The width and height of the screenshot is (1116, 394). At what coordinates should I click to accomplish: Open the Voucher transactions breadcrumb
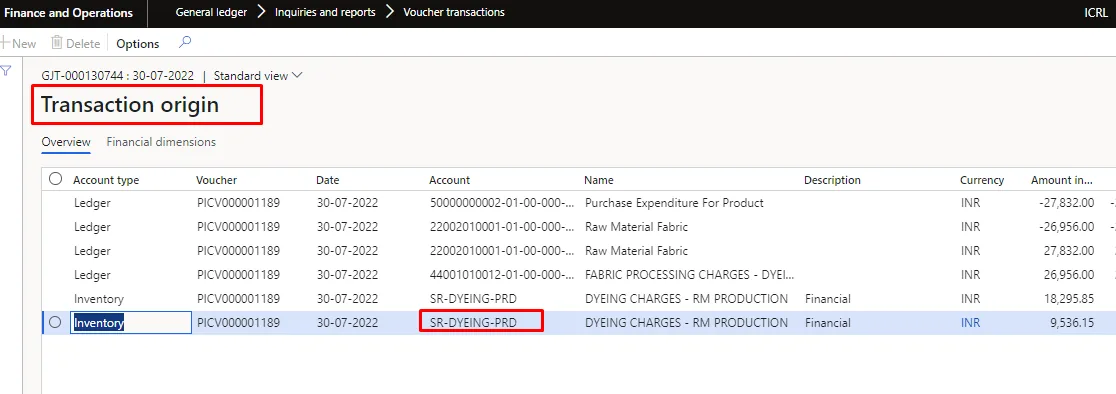coord(454,12)
